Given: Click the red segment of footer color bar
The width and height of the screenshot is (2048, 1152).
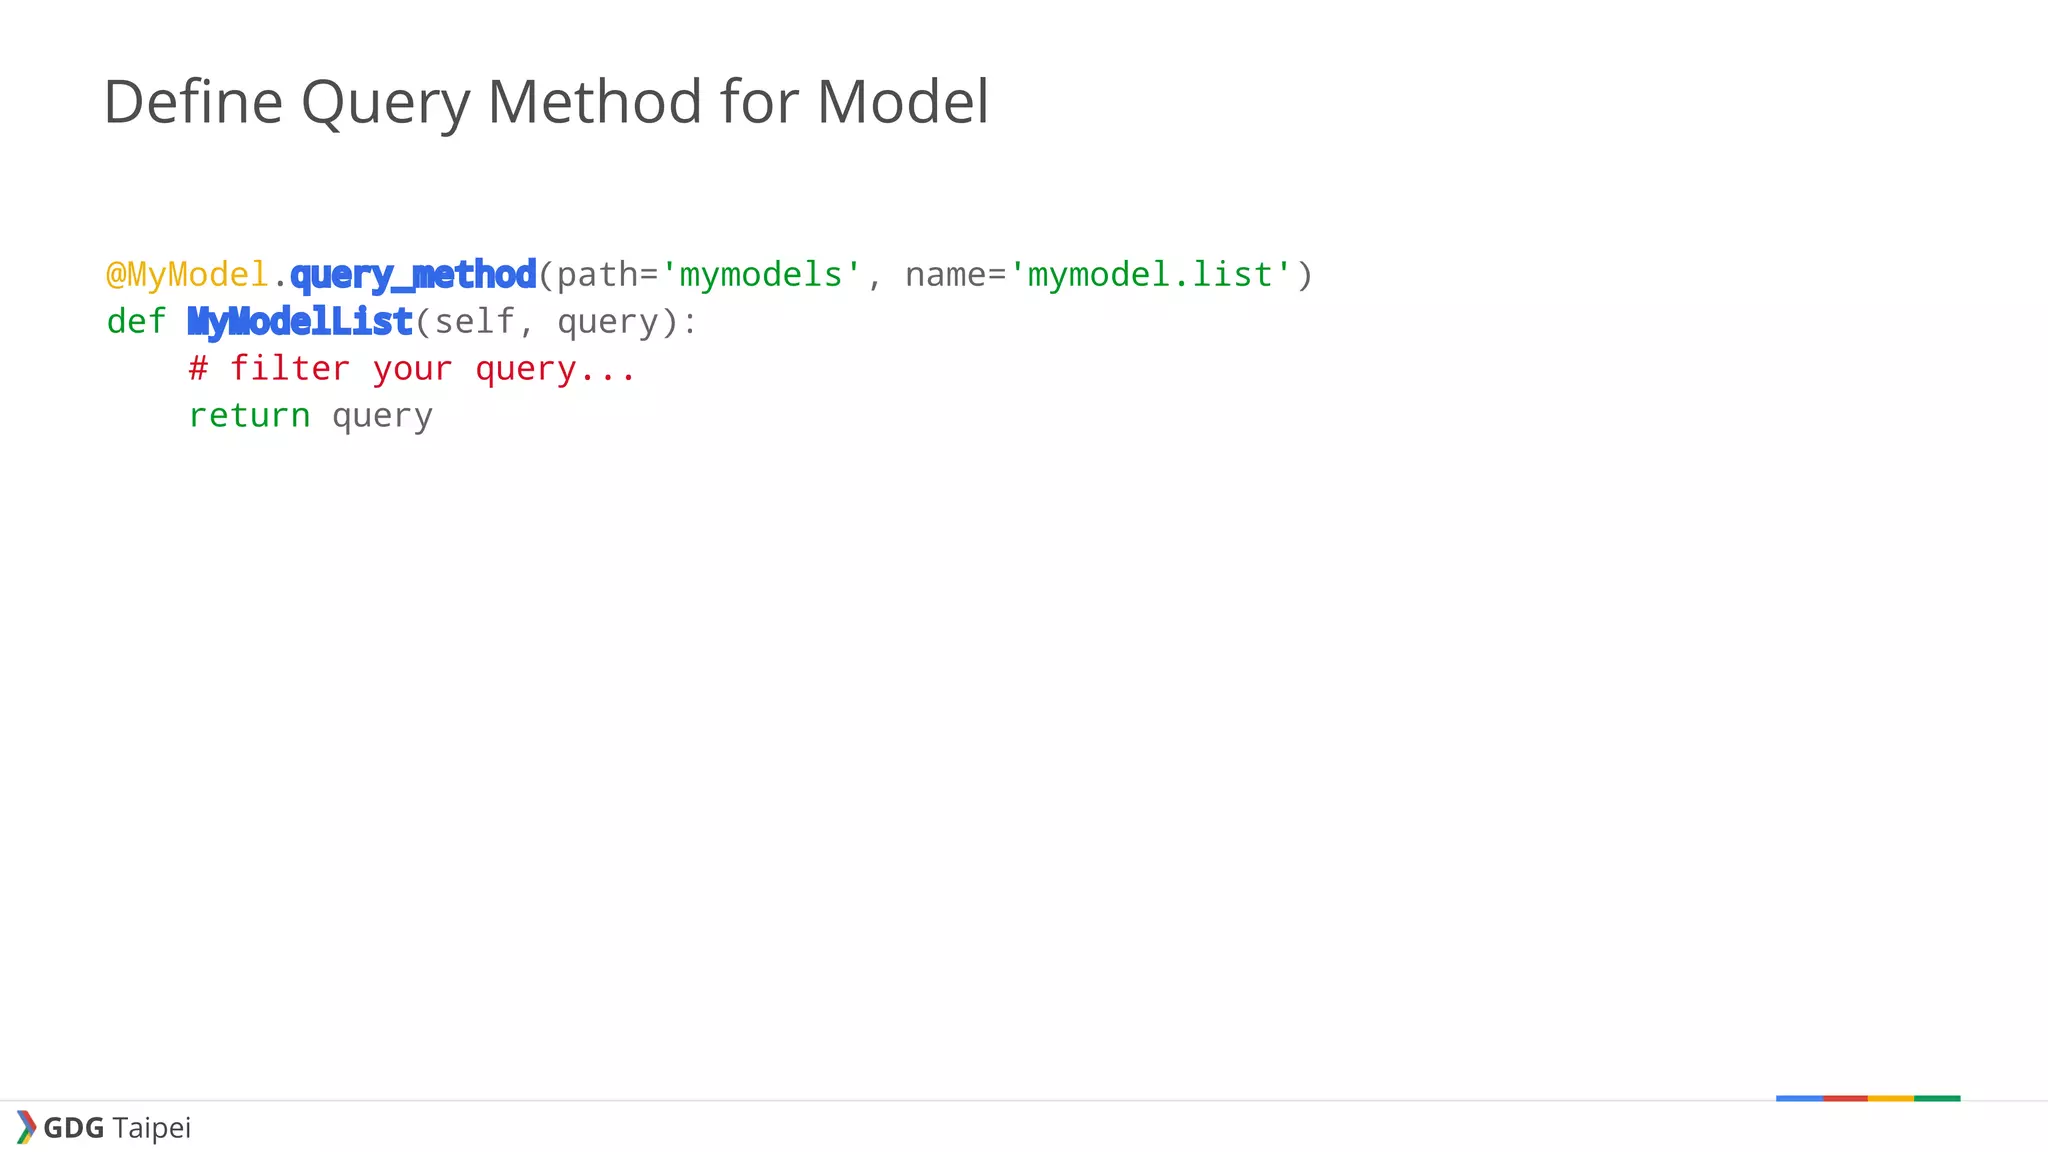Looking at the screenshot, I should point(1845,1098).
